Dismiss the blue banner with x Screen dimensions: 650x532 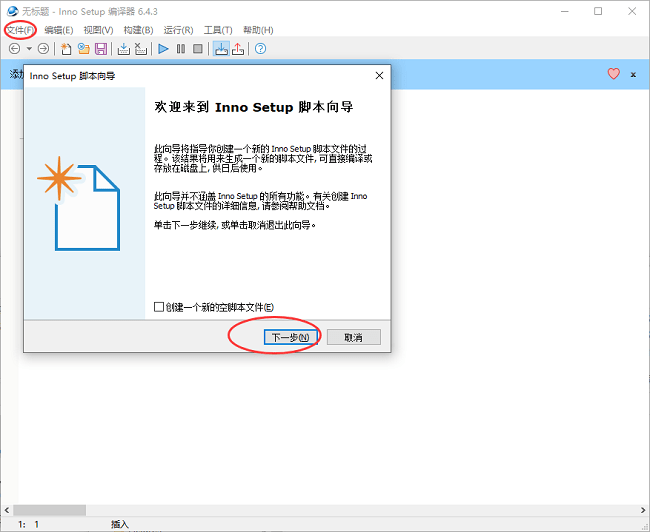click(x=633, y=75)
